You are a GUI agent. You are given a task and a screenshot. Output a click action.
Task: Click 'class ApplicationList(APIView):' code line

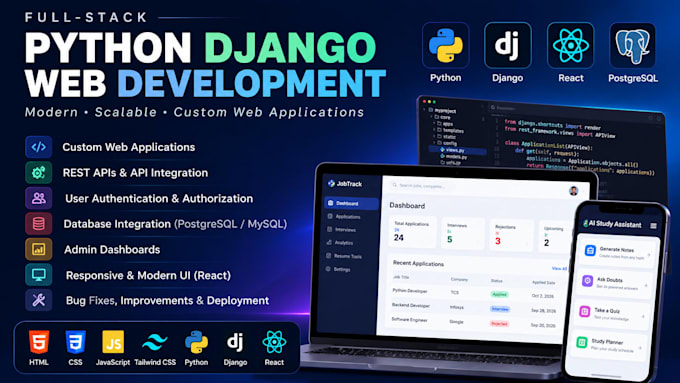click(x=548, y=145)
